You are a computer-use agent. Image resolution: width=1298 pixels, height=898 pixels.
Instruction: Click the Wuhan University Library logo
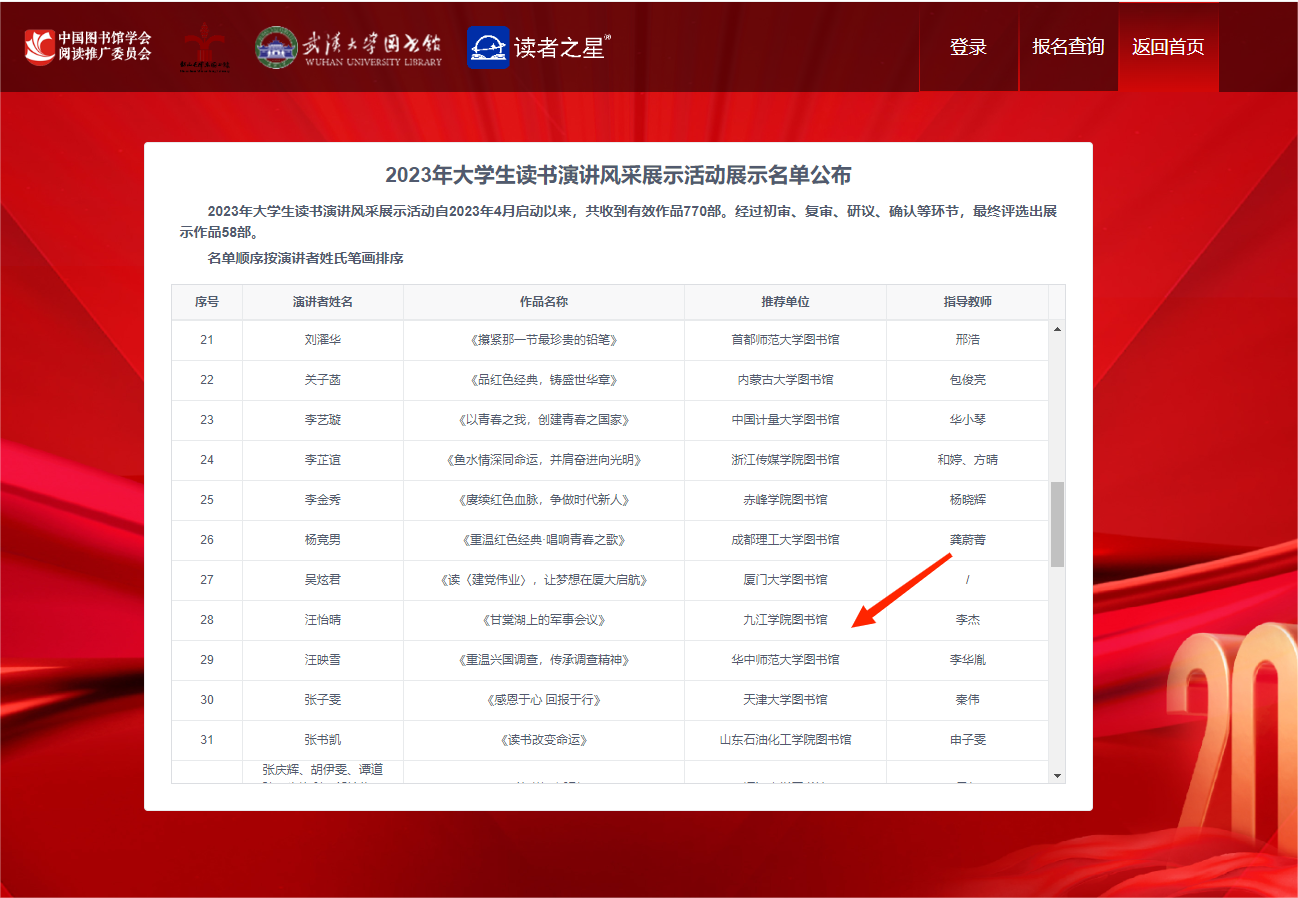click(x=348, y=47)
